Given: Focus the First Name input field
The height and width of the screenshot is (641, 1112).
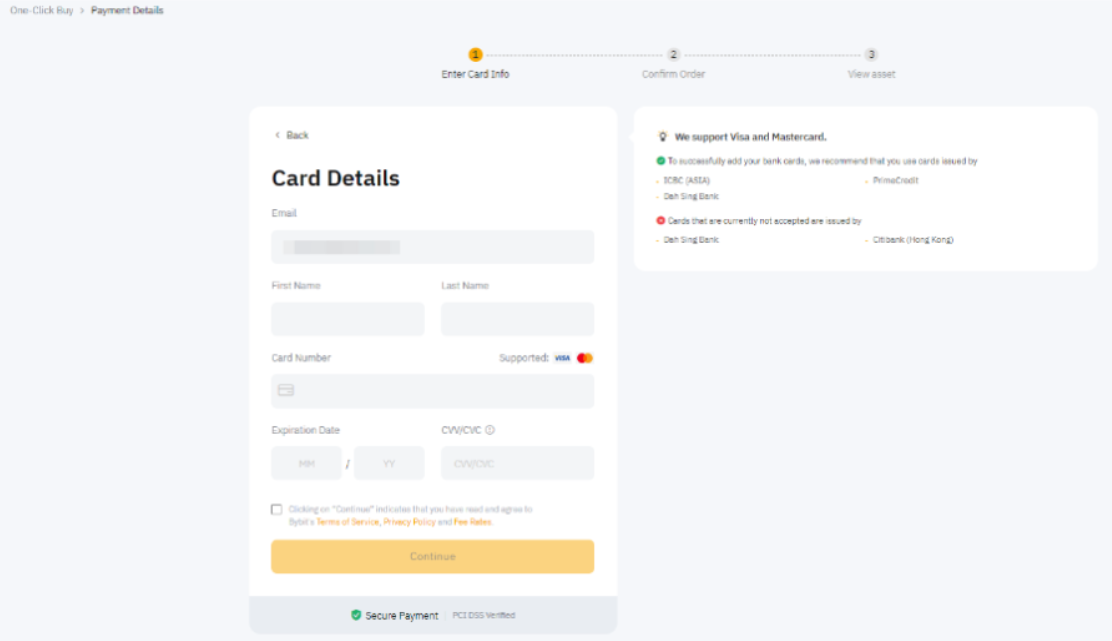Looking at the screenshot, I should click(347, 319).
